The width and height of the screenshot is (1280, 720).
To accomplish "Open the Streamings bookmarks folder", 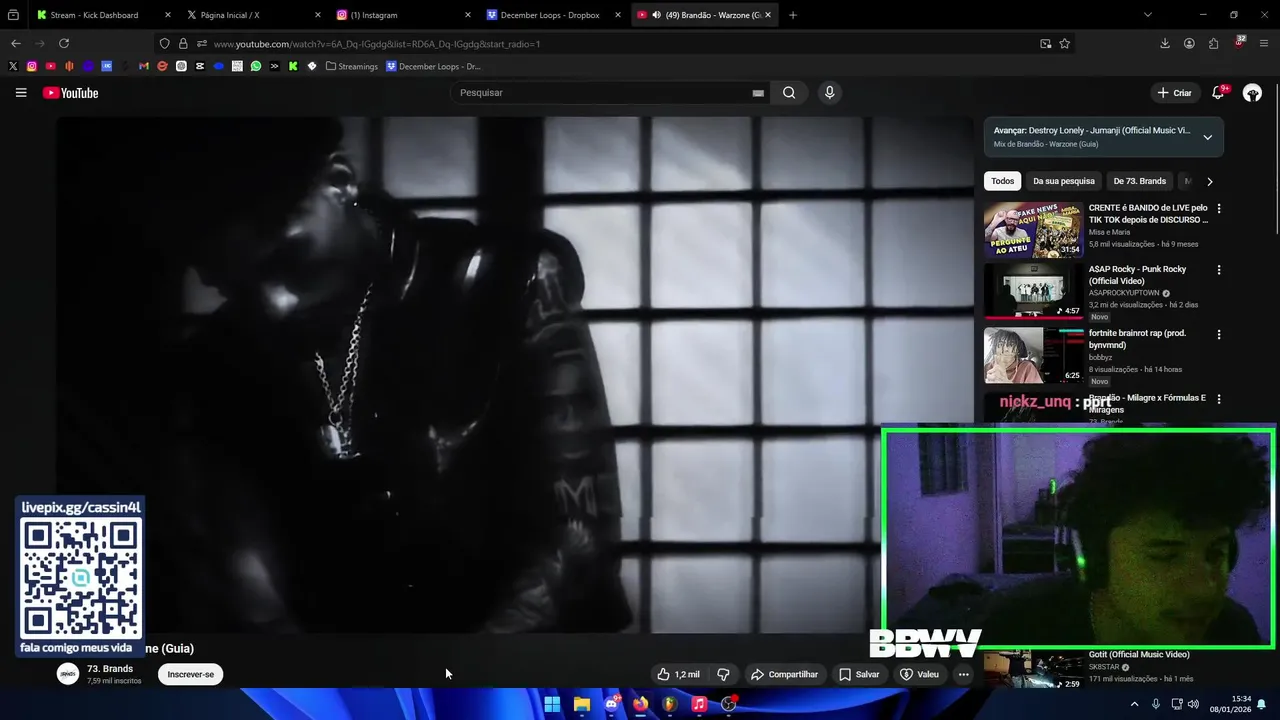I will pyautogui.click(x=352, y=66).
